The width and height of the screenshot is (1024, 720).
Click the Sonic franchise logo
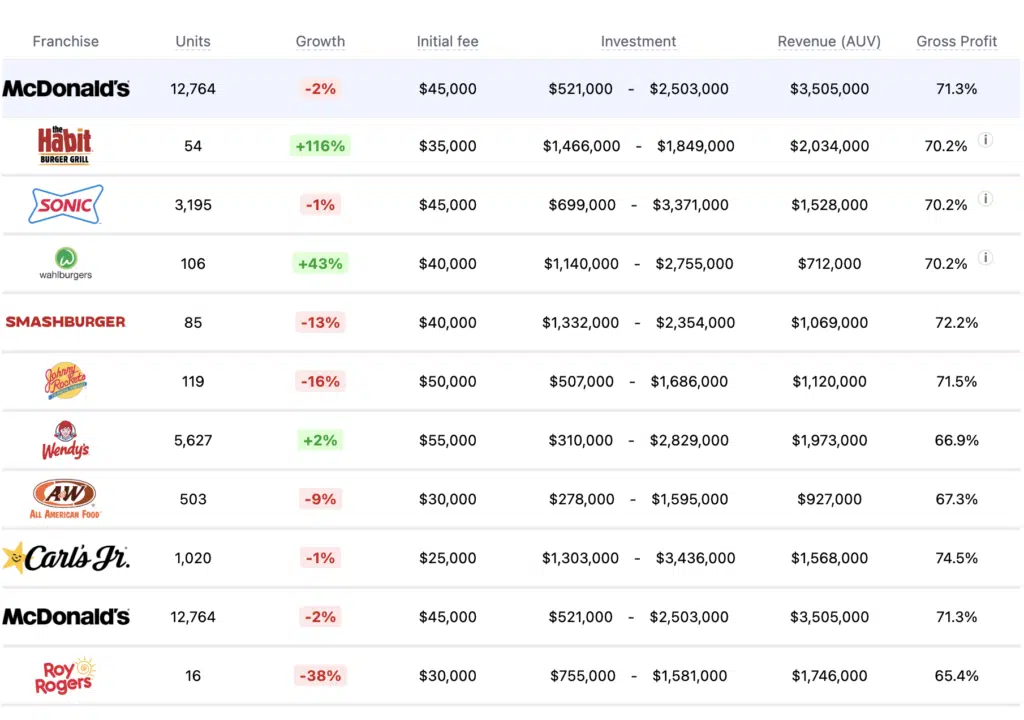[x=66, y=204]
